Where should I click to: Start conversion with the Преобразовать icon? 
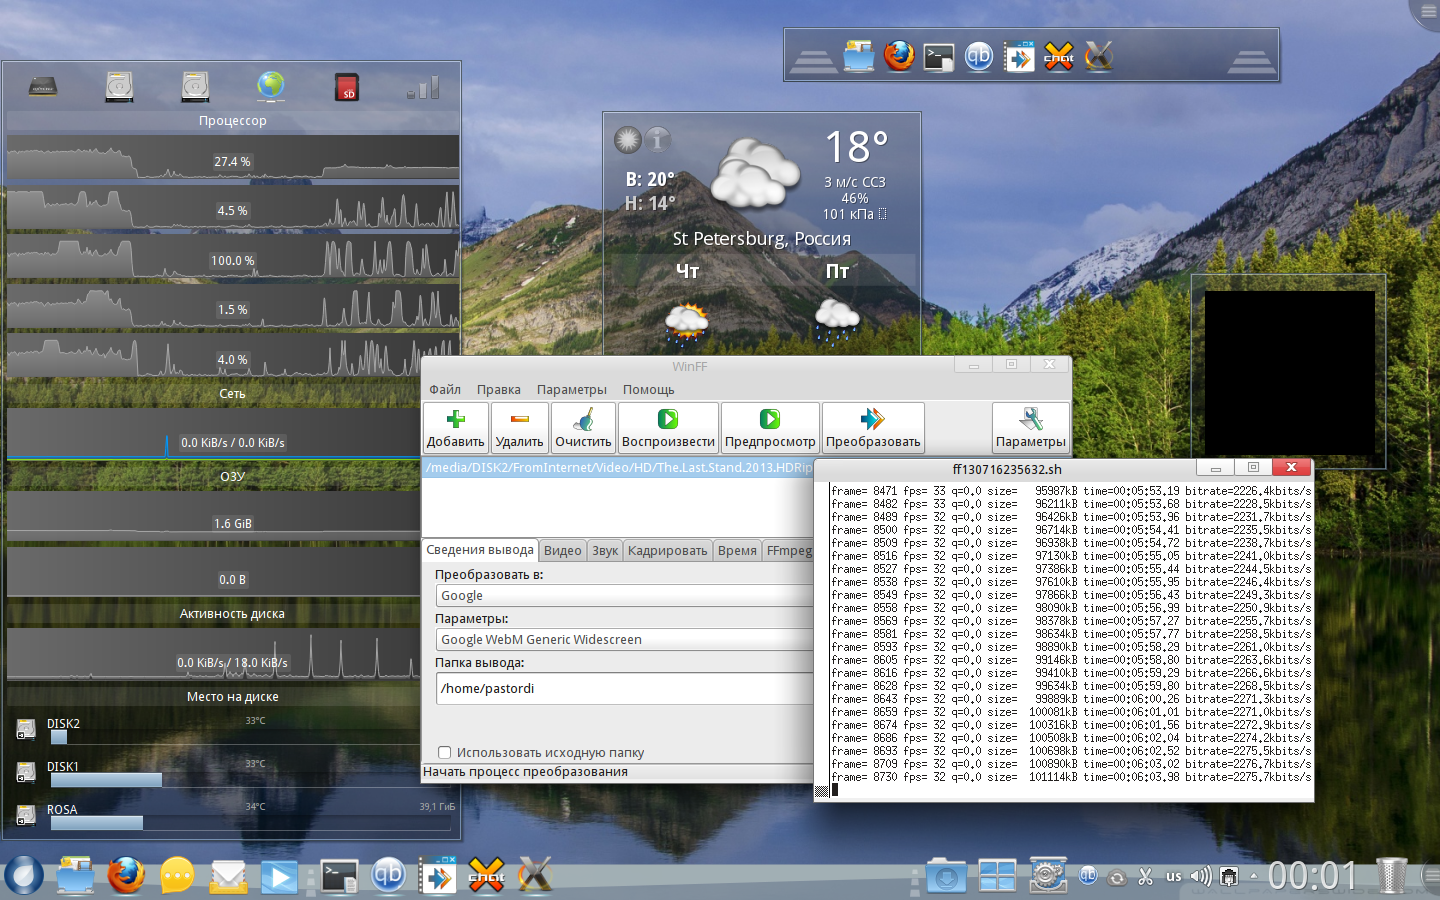[x=872, y=428]
